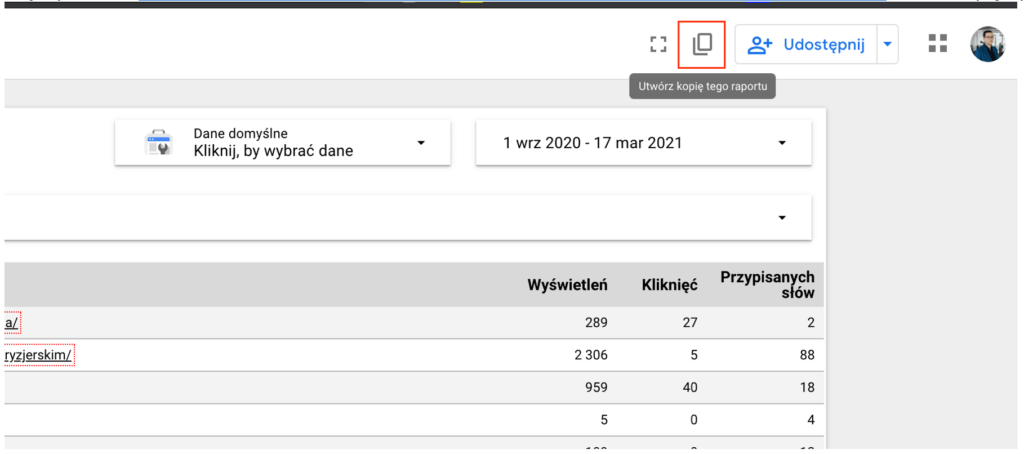Open the URL link ending in "ryzjerskim/"

[x=39, y=354]
